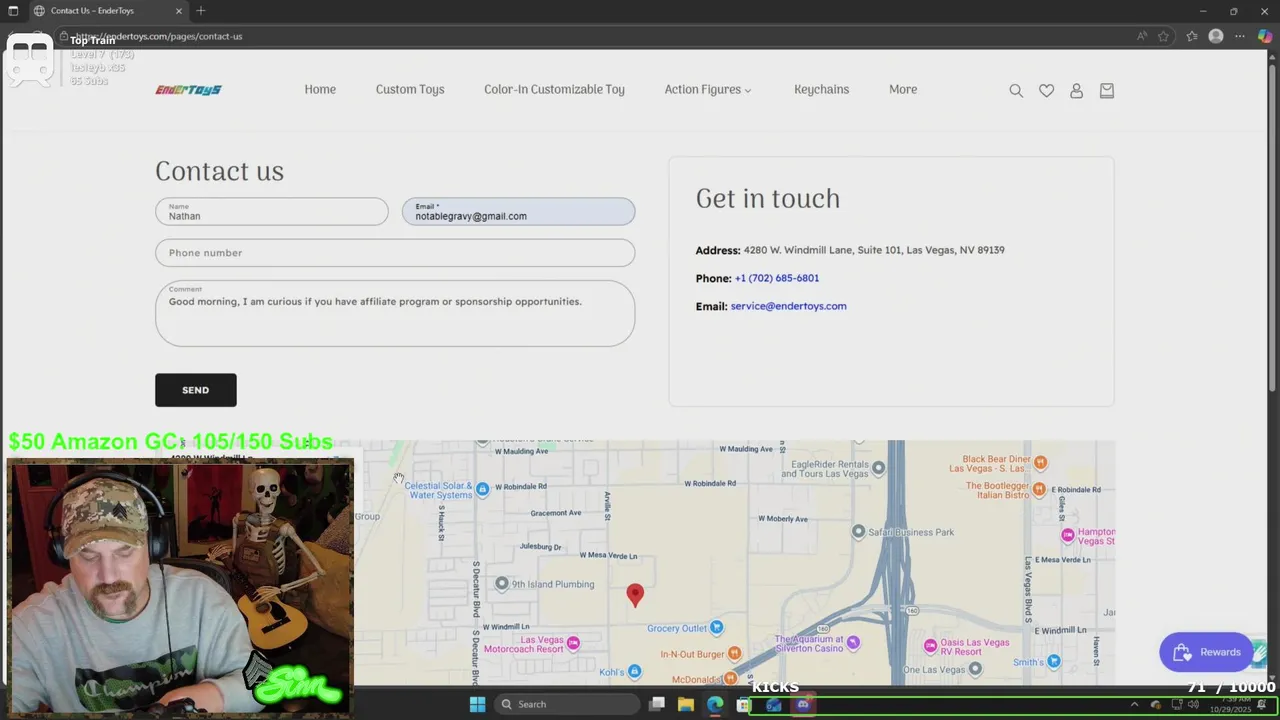The width and height of the screenshot is (1280, 720).
Task: Click the Phone number input field
Action: (x=395, y=253)
